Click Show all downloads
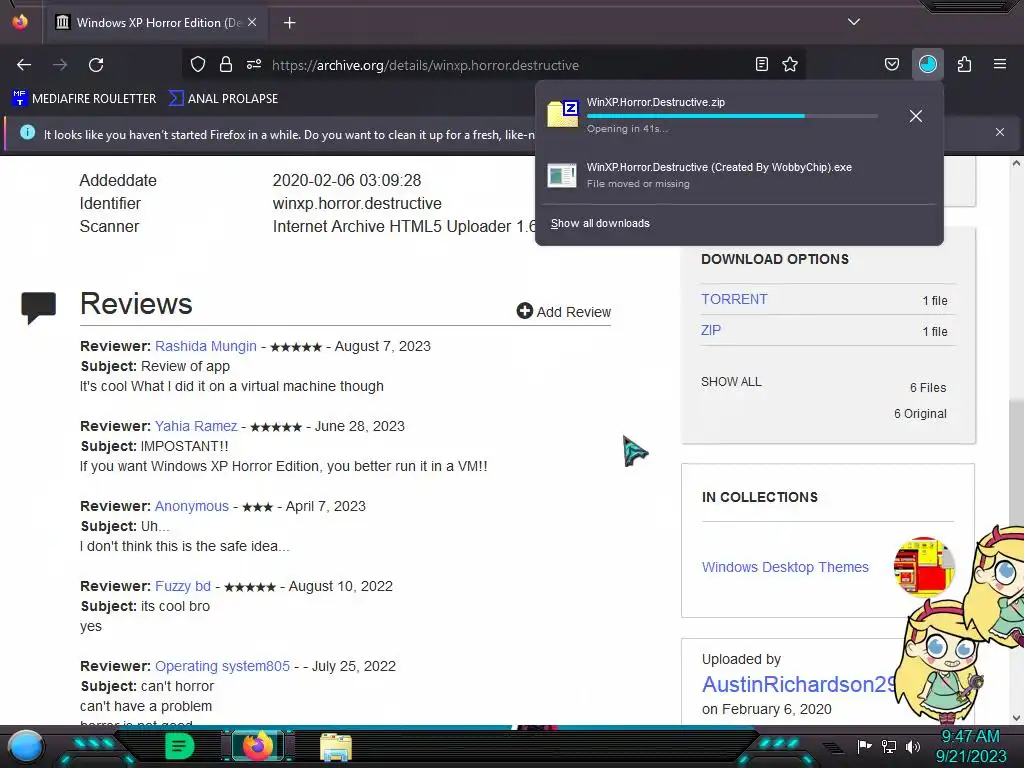This screenshot has width=1024, height=768. pos(600,223)
